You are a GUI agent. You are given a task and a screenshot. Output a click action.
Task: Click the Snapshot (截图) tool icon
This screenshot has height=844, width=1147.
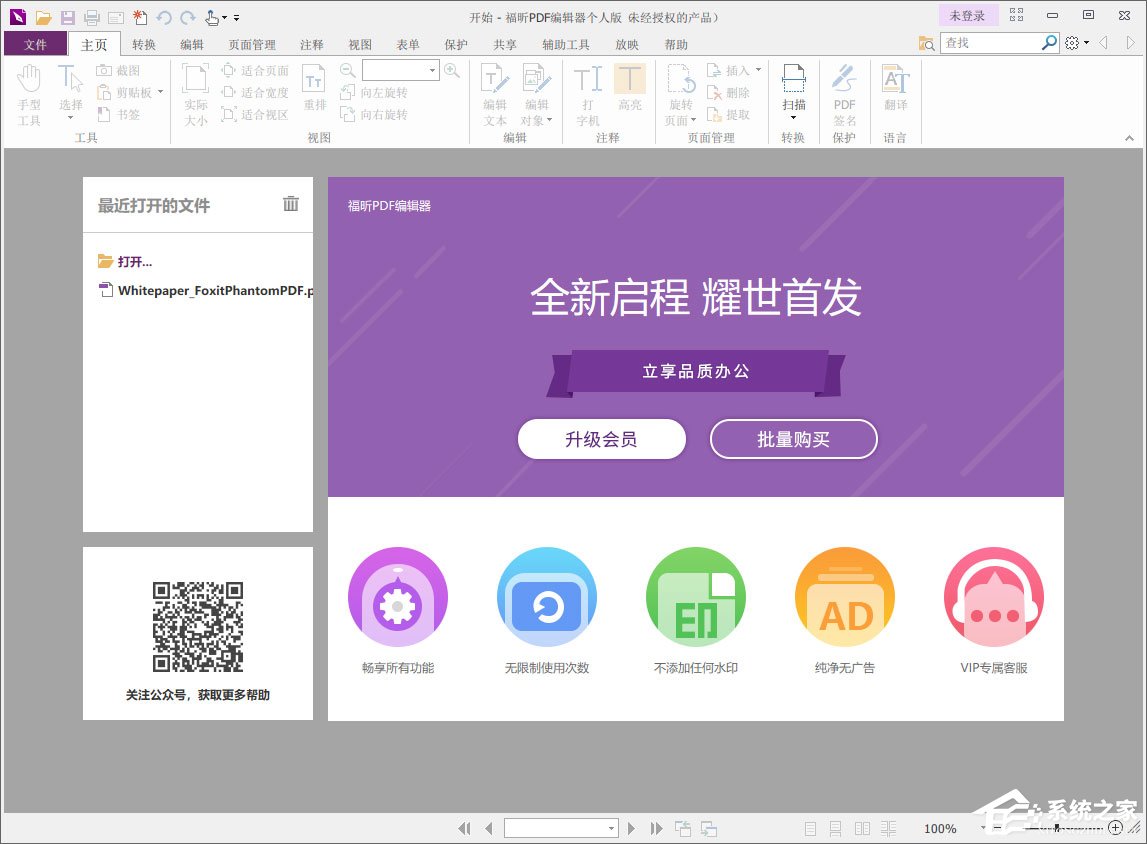tap(102, 70)
